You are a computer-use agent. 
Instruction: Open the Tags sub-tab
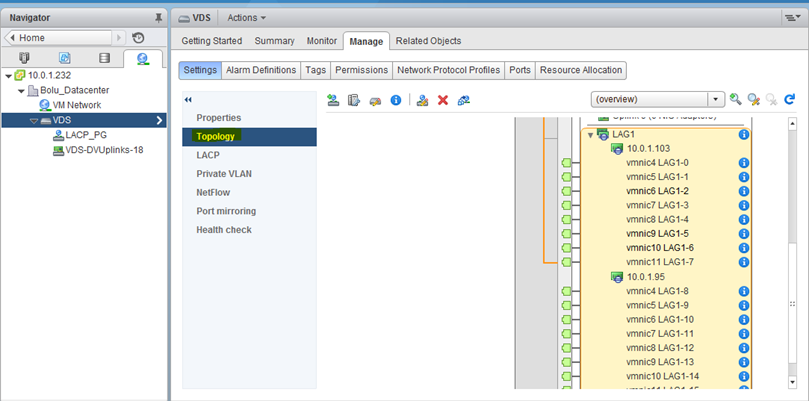[316, 70]
